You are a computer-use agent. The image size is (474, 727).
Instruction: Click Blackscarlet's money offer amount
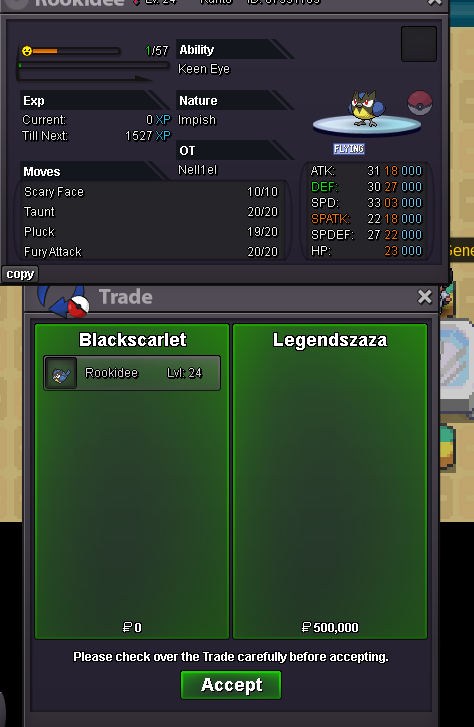click(x=132, y=627)
